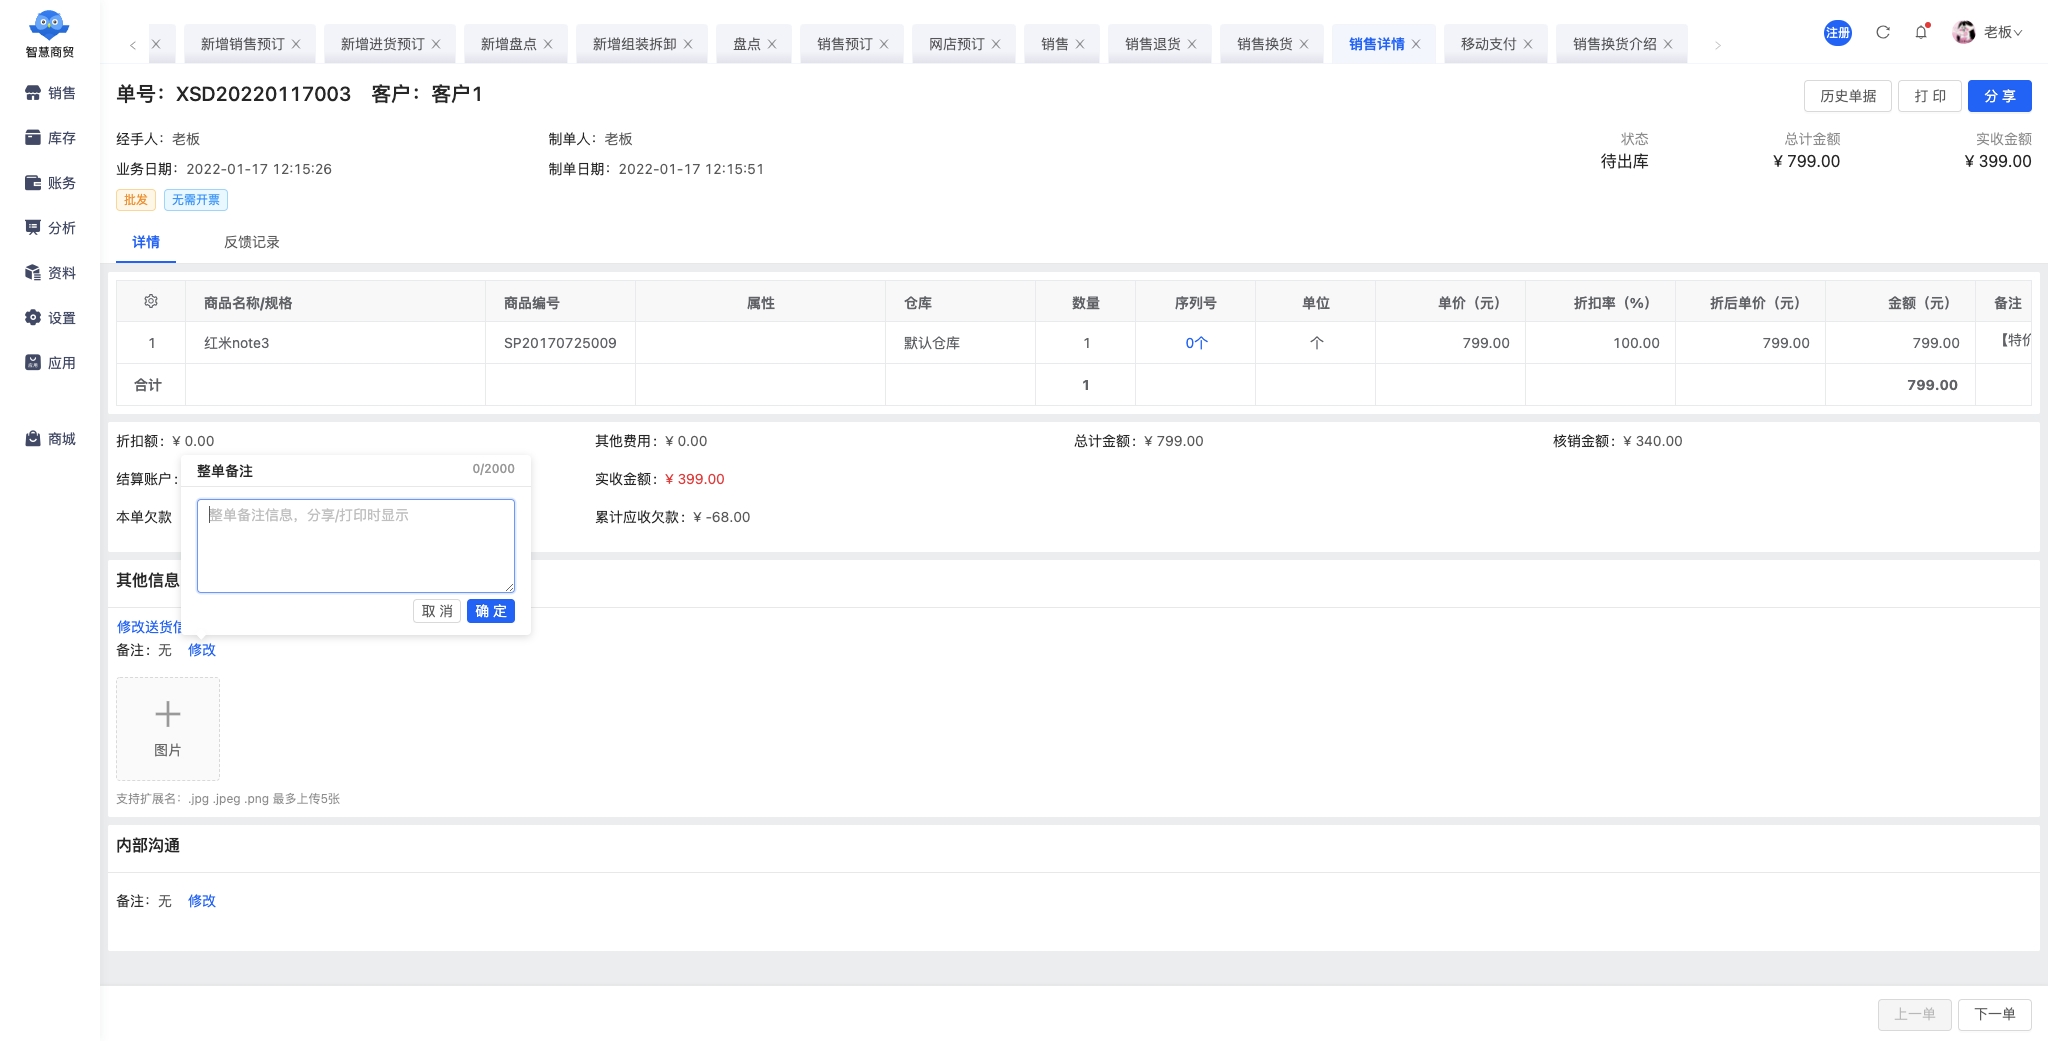Open the notification bell icon
Image resolution: width=2048 pixels, height=1041 pixels.
1921,32
